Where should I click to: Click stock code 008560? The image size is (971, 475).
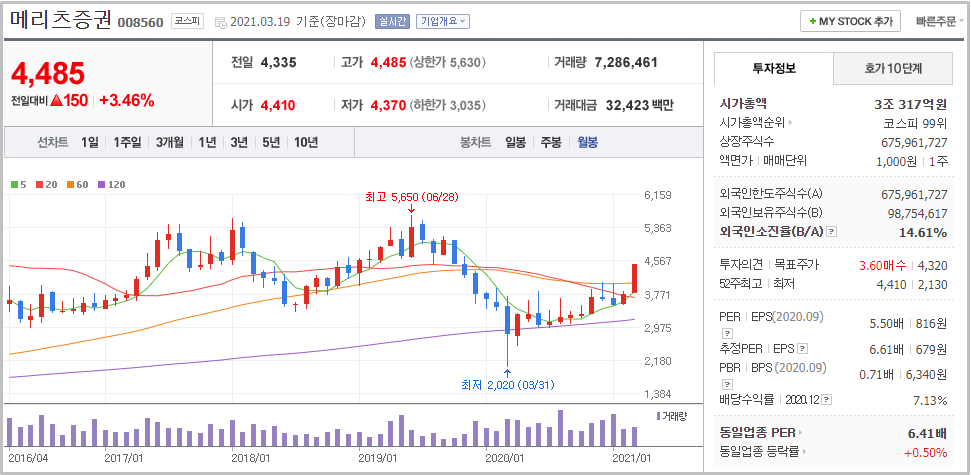[141, 23]
